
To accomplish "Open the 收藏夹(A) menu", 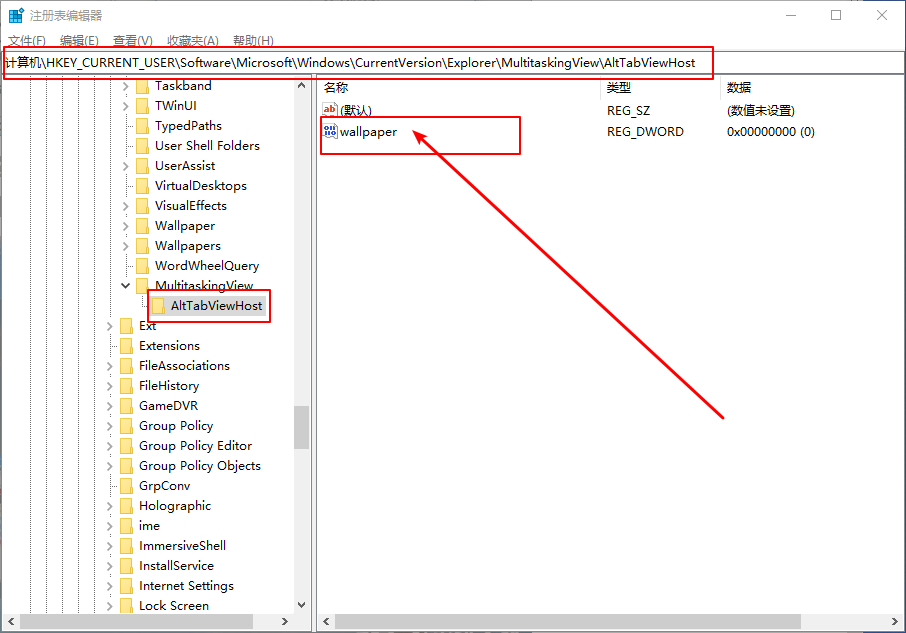I will (192, 40).
